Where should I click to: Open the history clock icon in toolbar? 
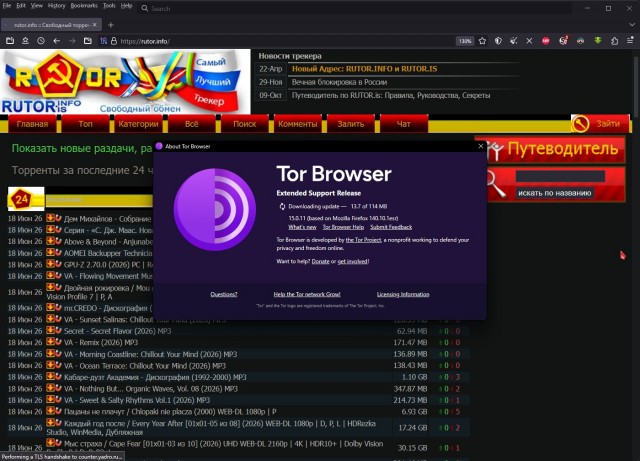pyautogui.click(x=41, y=41)
